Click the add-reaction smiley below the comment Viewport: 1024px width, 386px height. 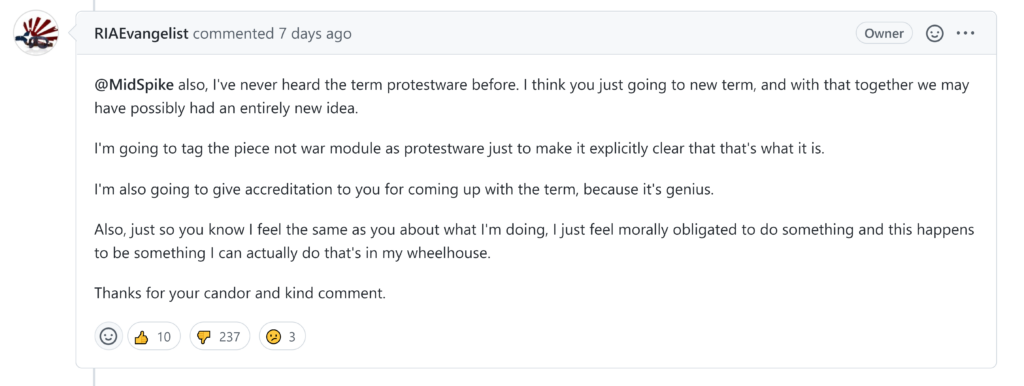click(108, 336)
